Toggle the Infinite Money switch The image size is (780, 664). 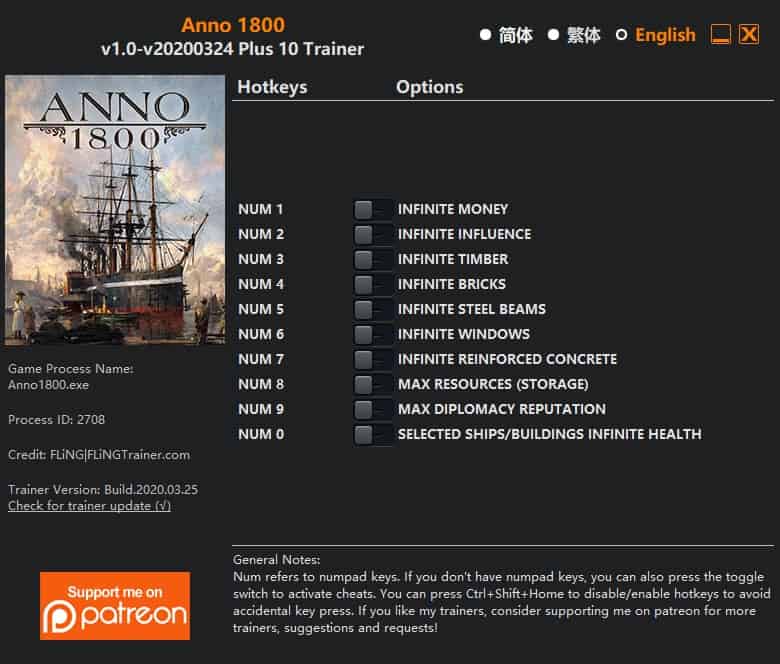(x=373, y=209)
